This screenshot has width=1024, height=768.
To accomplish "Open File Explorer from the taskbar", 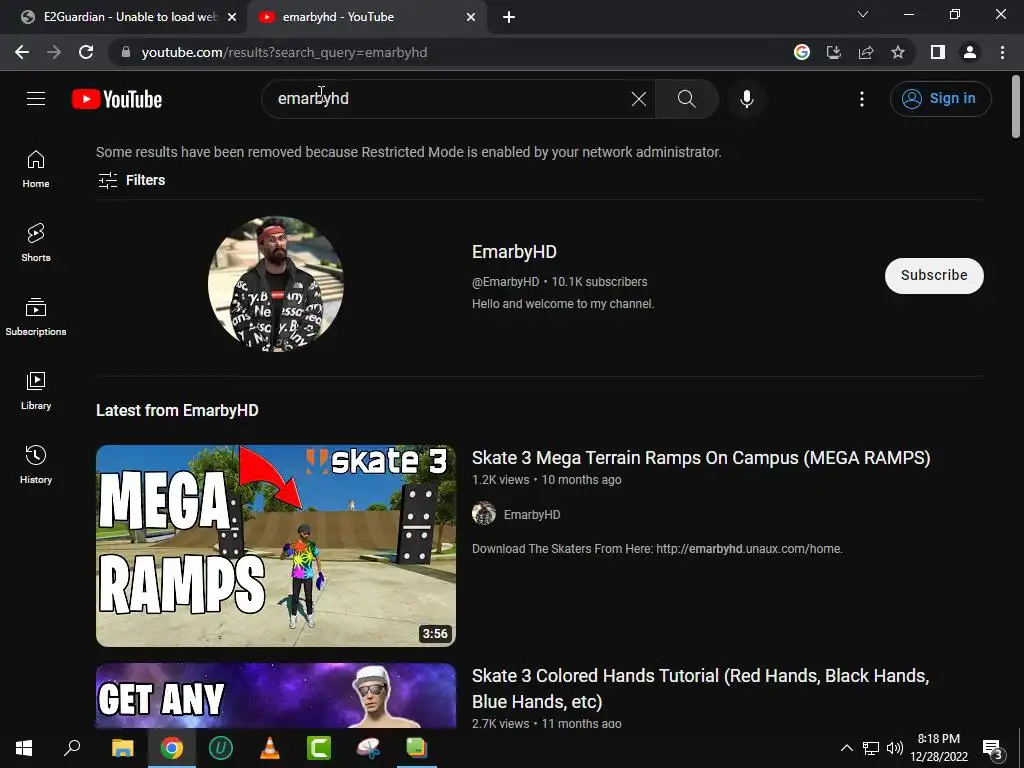I will pos(122,748).
